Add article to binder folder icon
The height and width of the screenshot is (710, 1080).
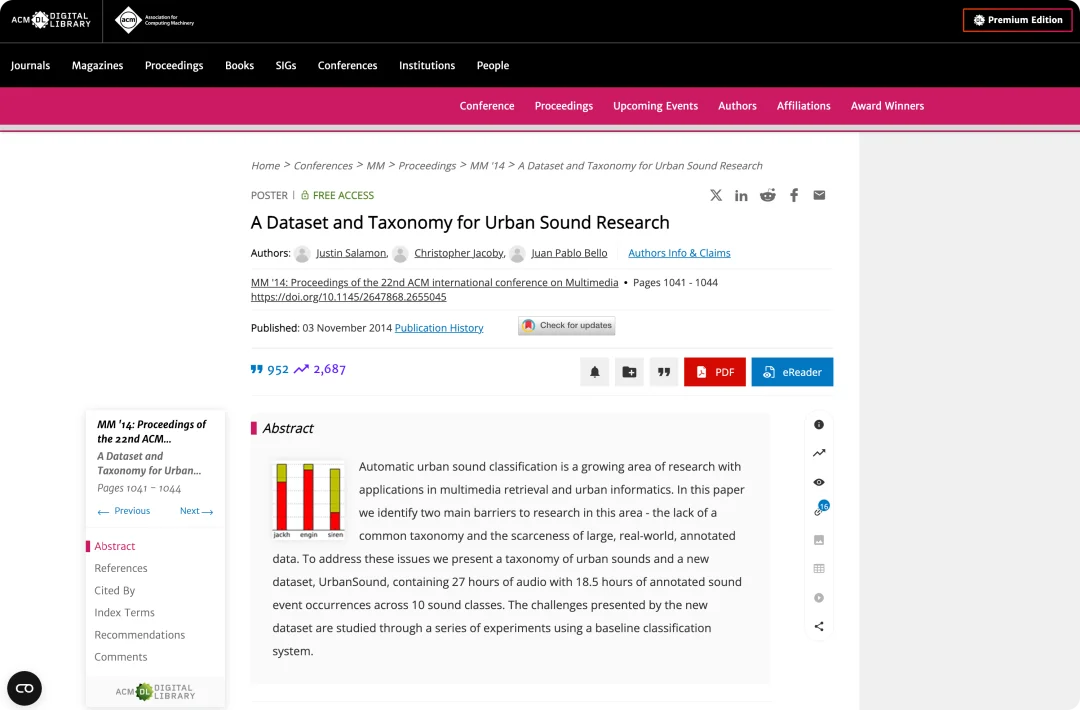[x=629, y=372]
